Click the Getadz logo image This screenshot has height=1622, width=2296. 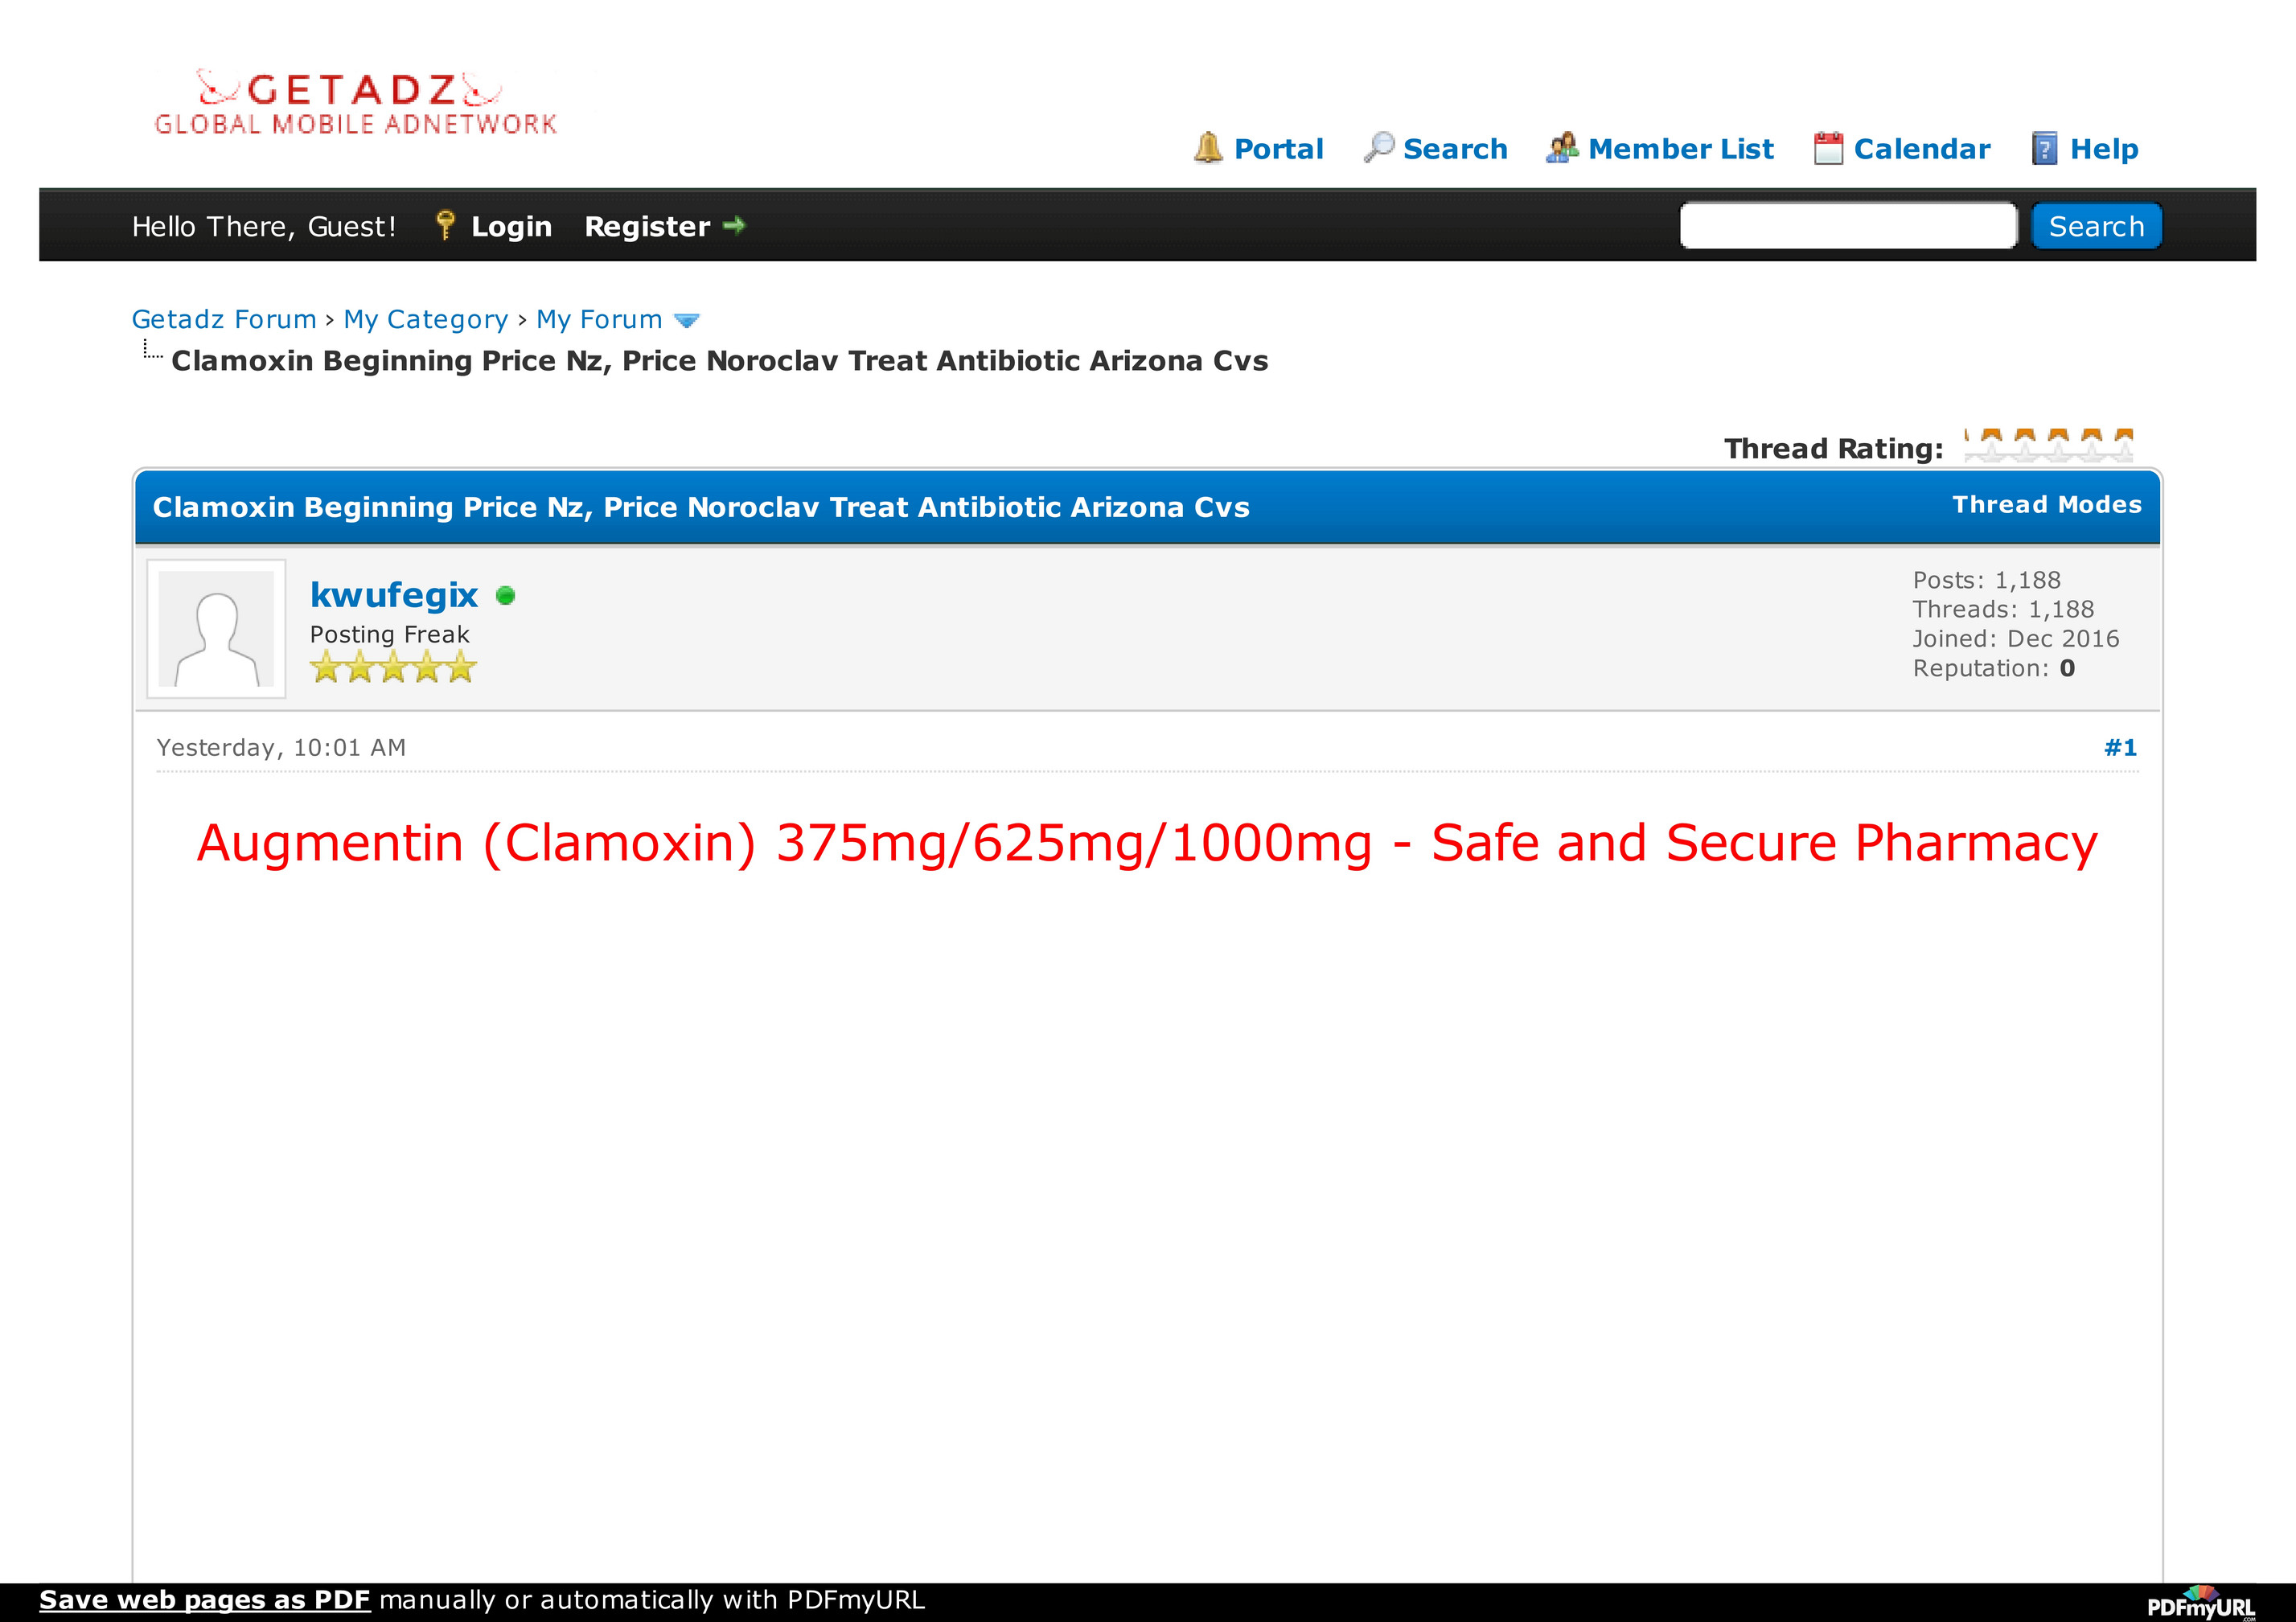pyautogui.click(x=355, y=103)
